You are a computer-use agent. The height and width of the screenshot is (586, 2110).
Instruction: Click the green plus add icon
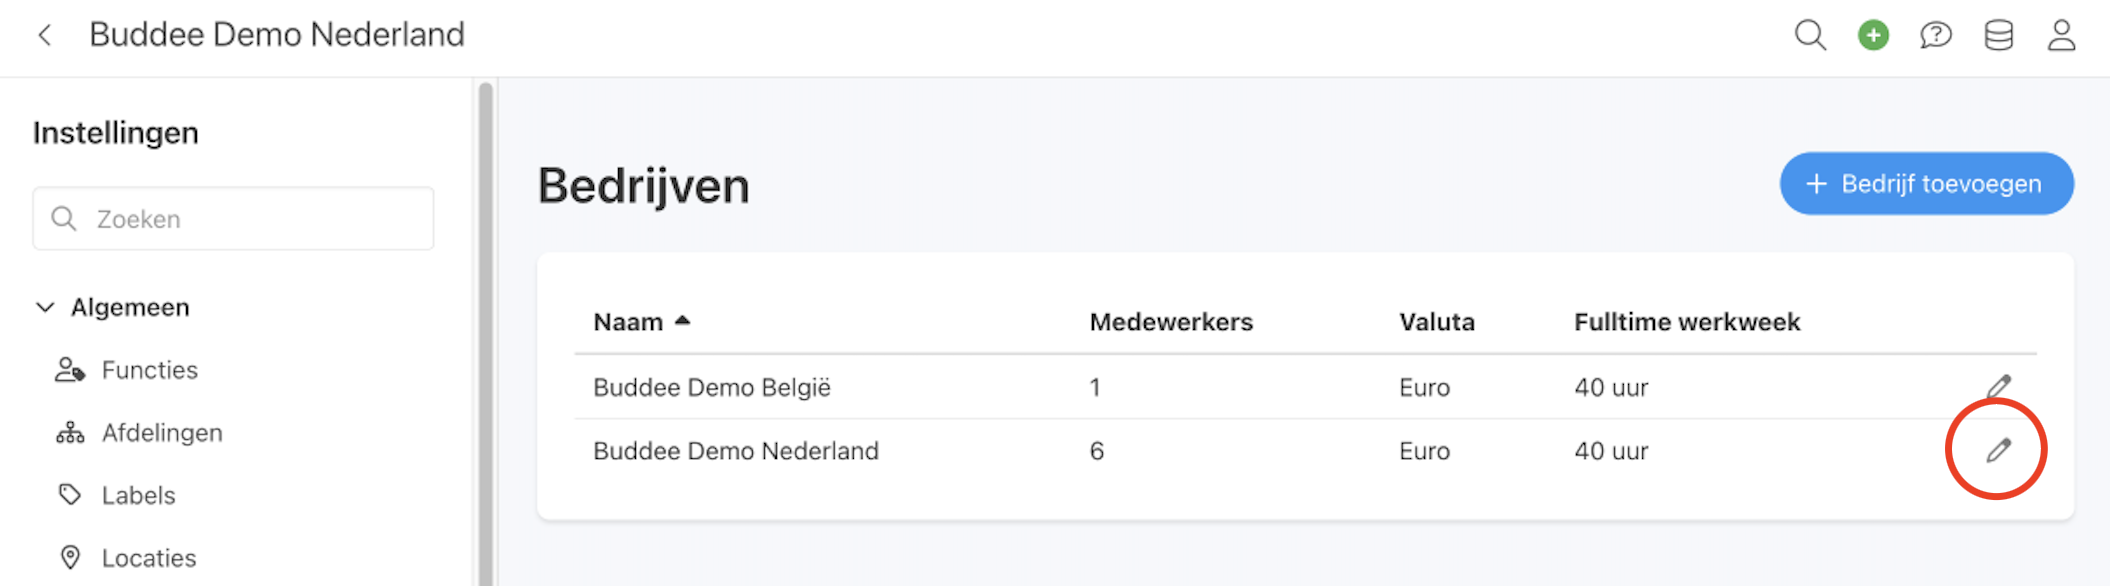click(x=1873, y=35)
